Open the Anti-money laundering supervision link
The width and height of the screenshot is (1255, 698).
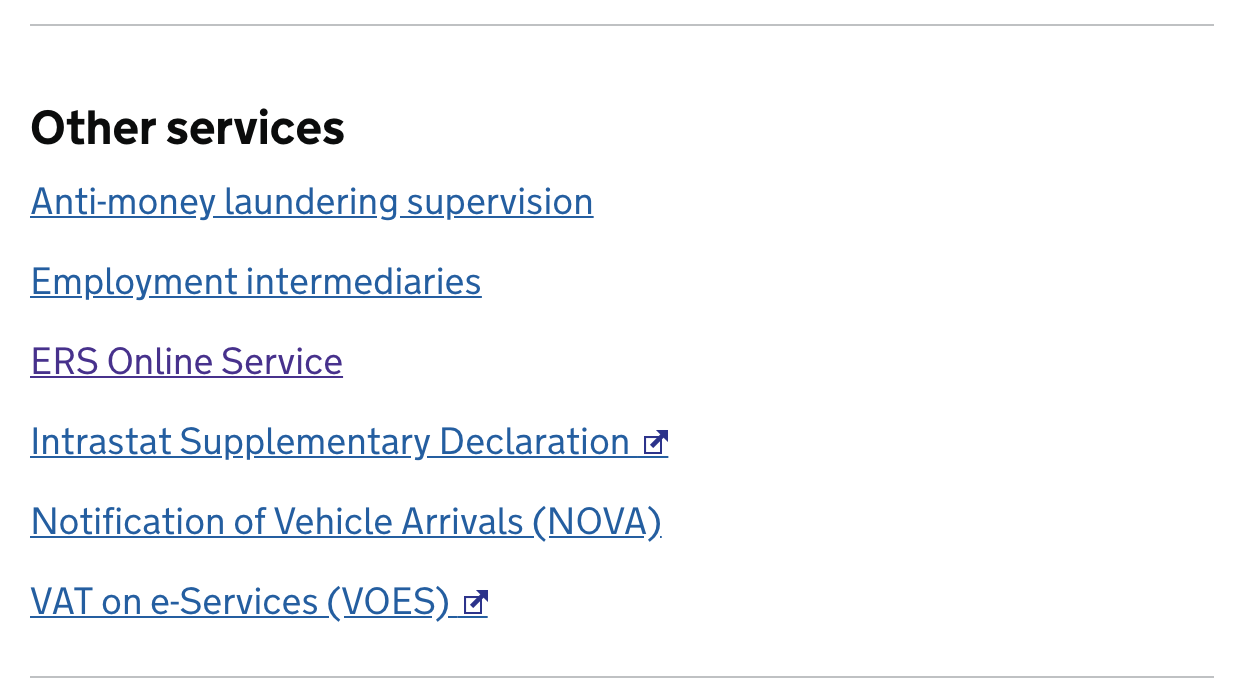312,202
